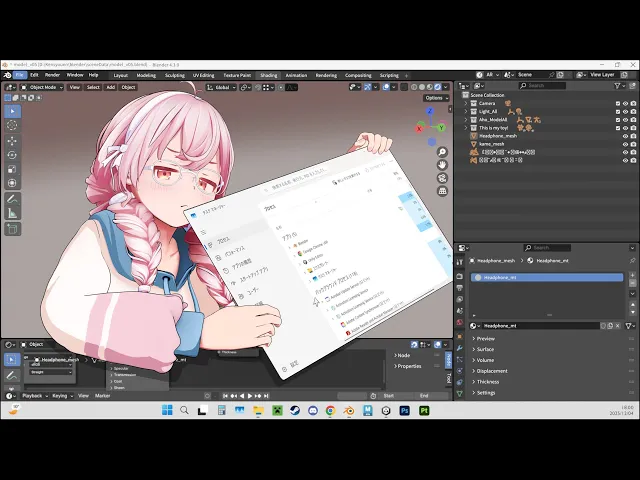Hide kamo_mesh in viewport via eye icon

[x=625, y=144]
